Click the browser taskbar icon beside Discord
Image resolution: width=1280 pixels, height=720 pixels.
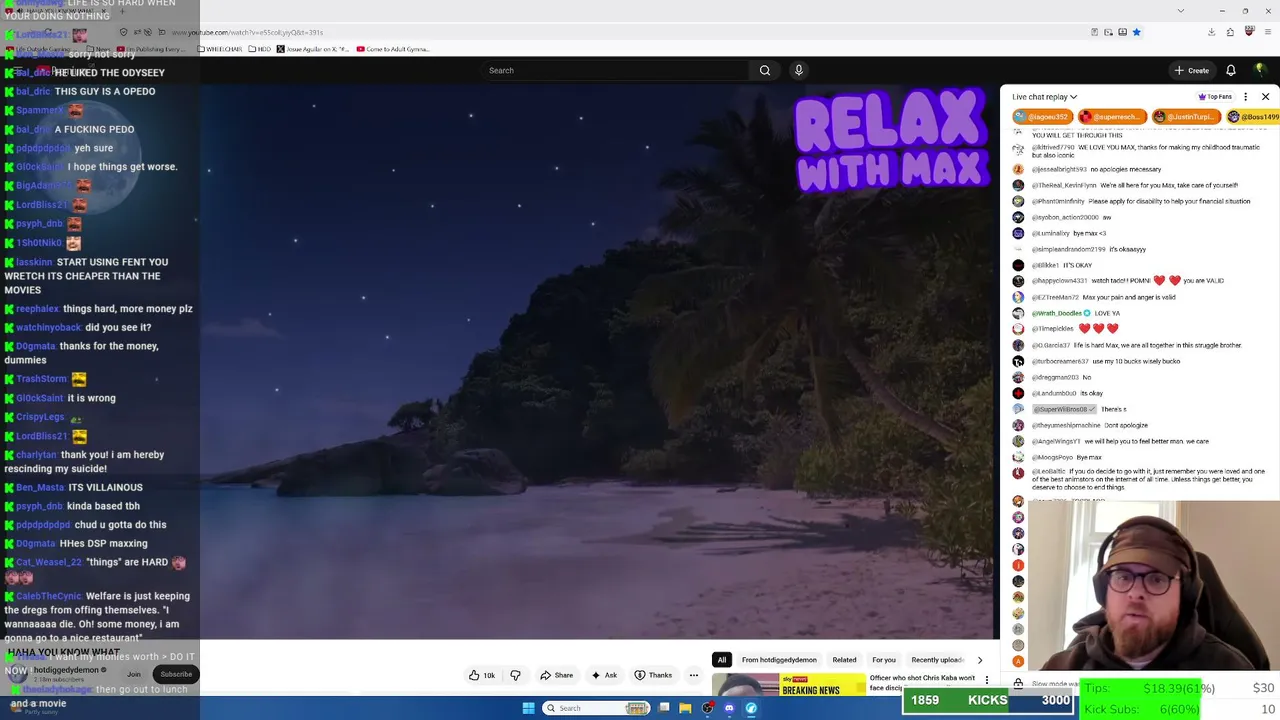751,708
